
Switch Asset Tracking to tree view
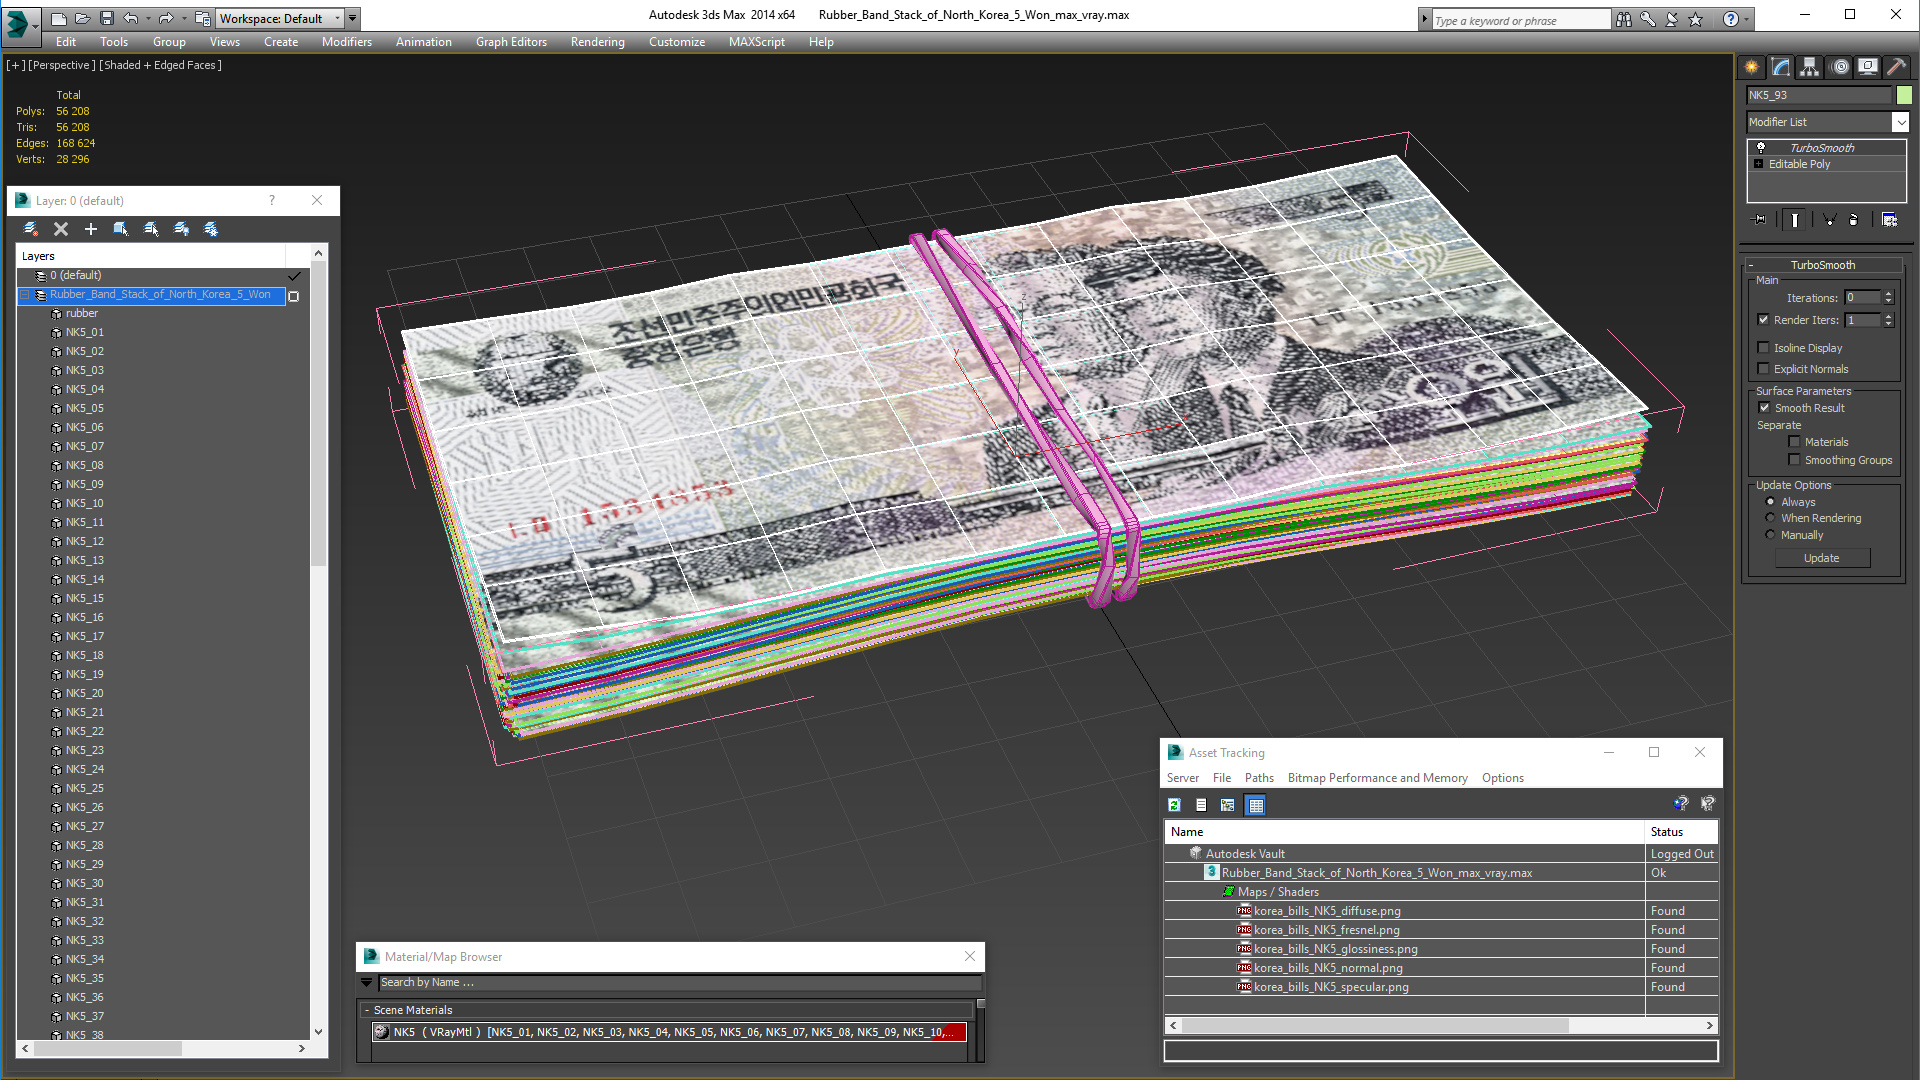pyautogui.click(x=1228, y=805)
